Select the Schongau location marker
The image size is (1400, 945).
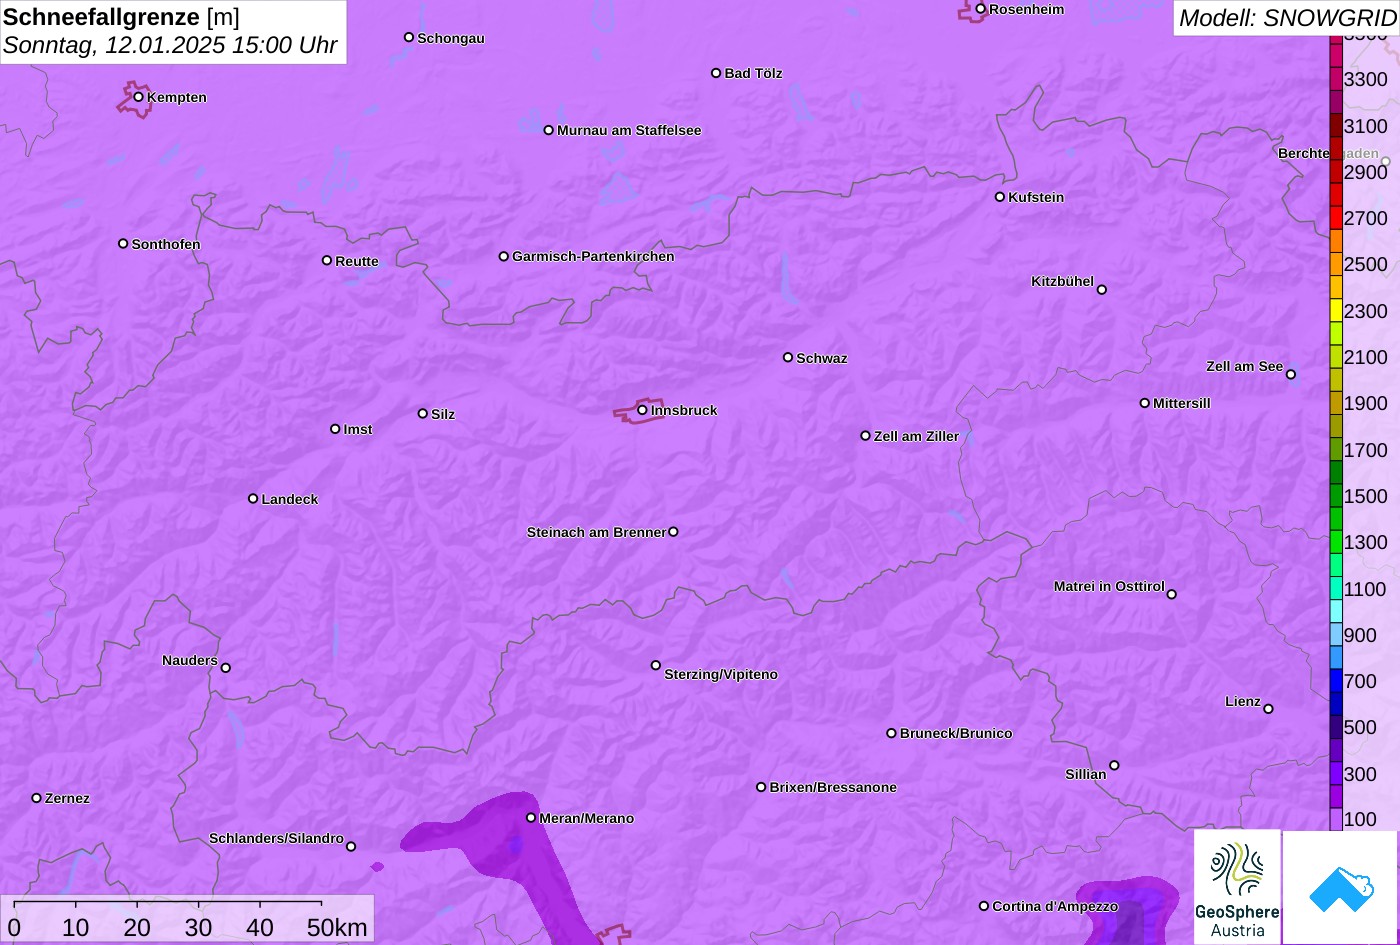(x=409, y=37)
